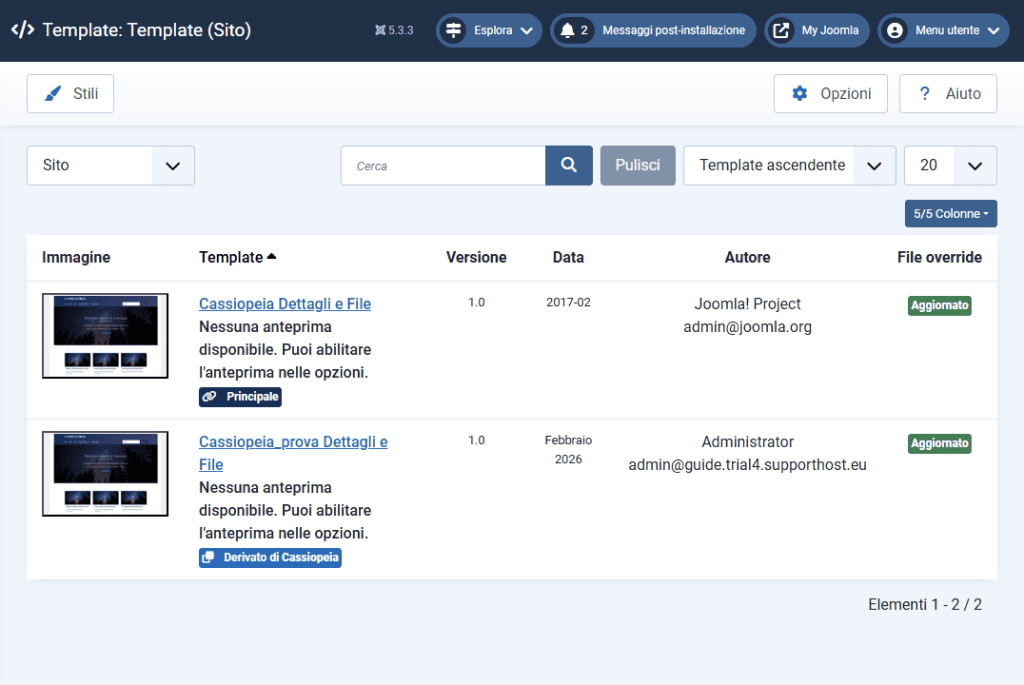Click the question mark icon on Aiuto
Viewport: 1024px width, 685px height.
click(x=925, y=93)
